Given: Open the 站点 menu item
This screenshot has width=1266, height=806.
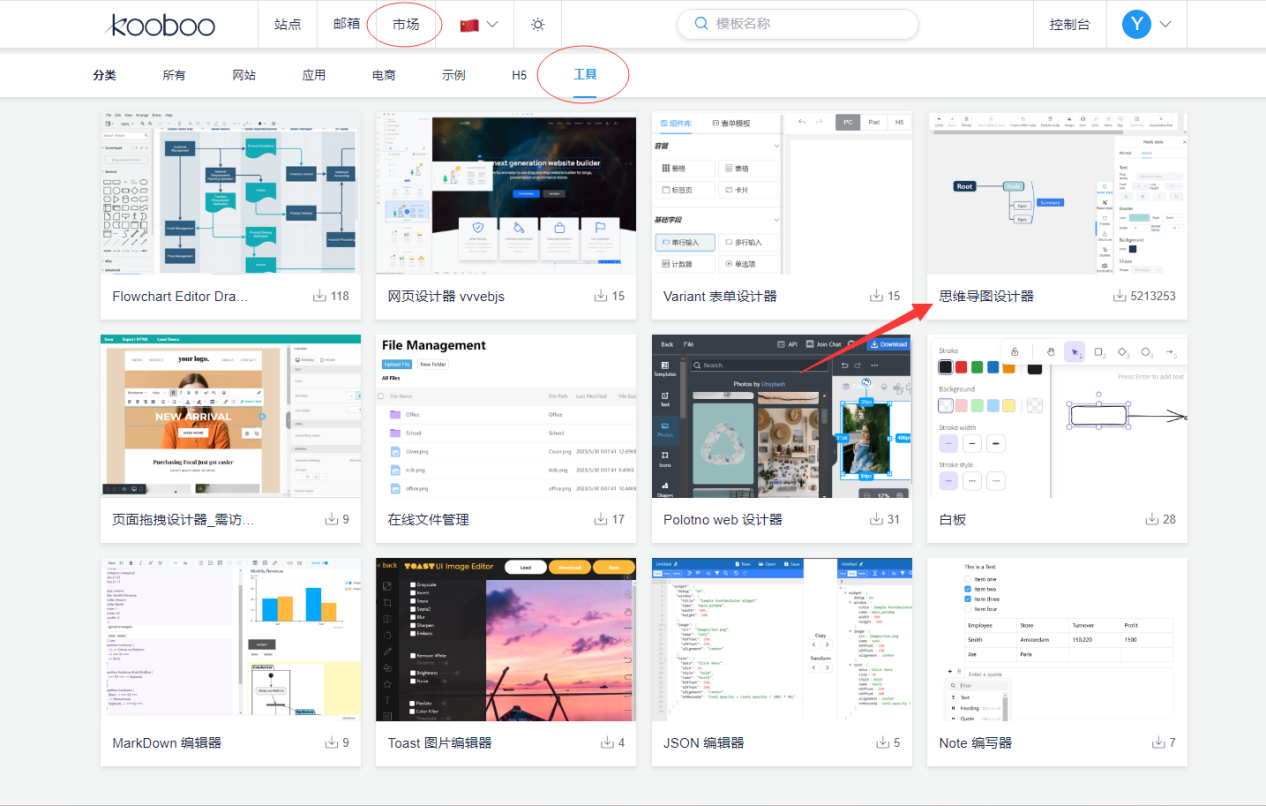Looking at the screenshot, I should (x=287, y=24).
